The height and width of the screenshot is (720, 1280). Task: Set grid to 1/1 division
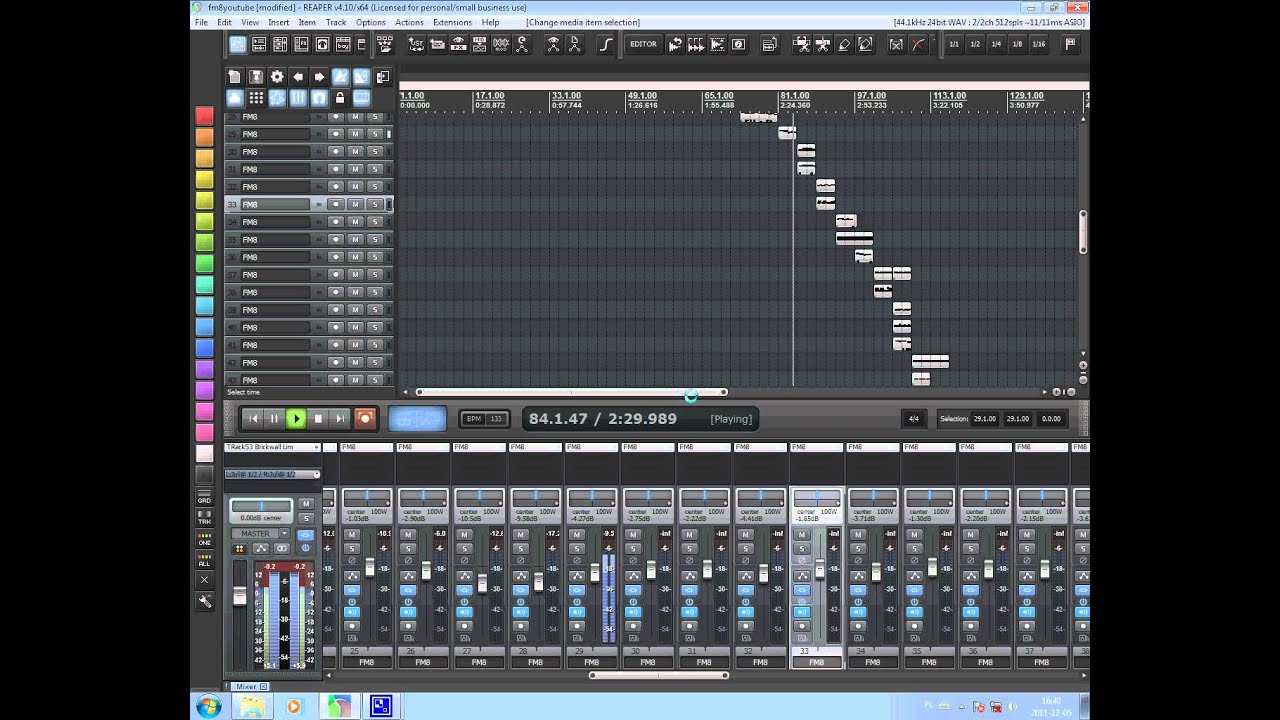coord(954,44)
